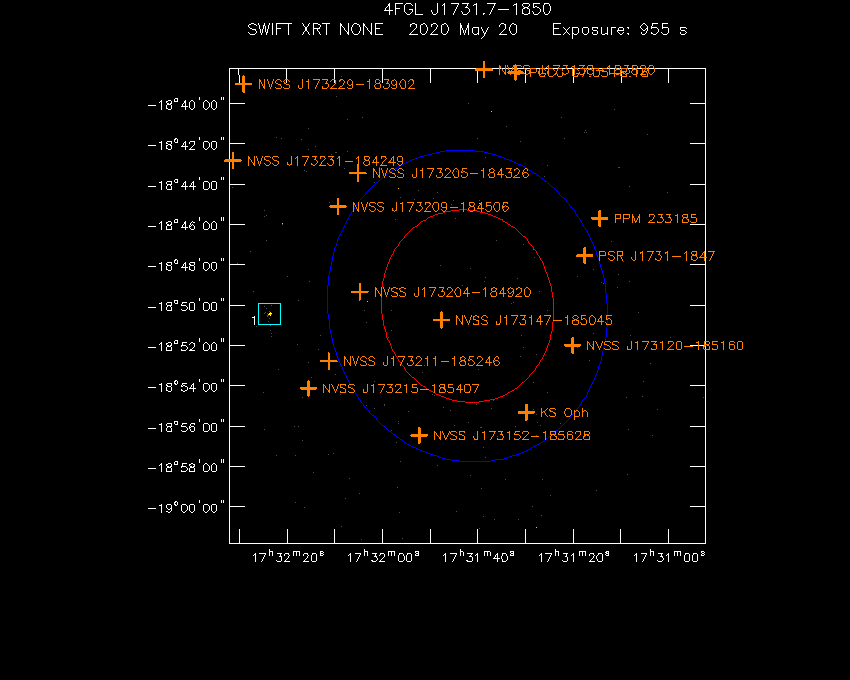Select the cross marker for NVSS J173211-185246
Image resolution: width=850 pixels, height=680 pixels.
329,361
